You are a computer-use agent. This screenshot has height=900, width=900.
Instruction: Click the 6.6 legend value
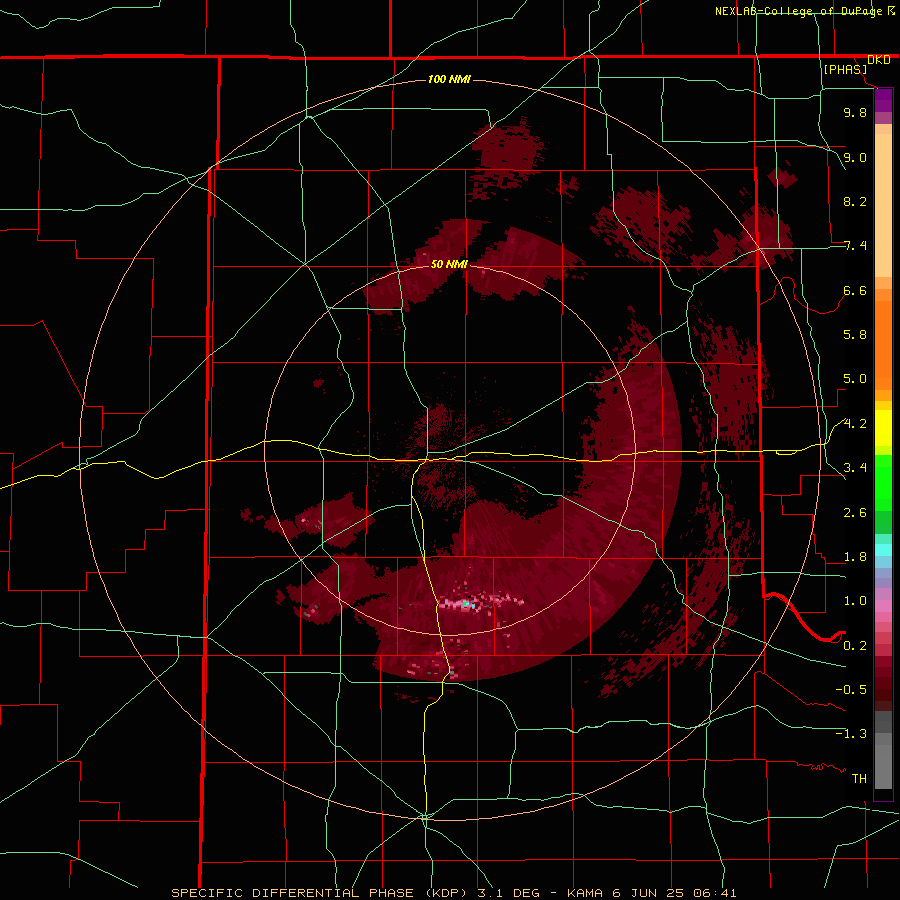855,290
